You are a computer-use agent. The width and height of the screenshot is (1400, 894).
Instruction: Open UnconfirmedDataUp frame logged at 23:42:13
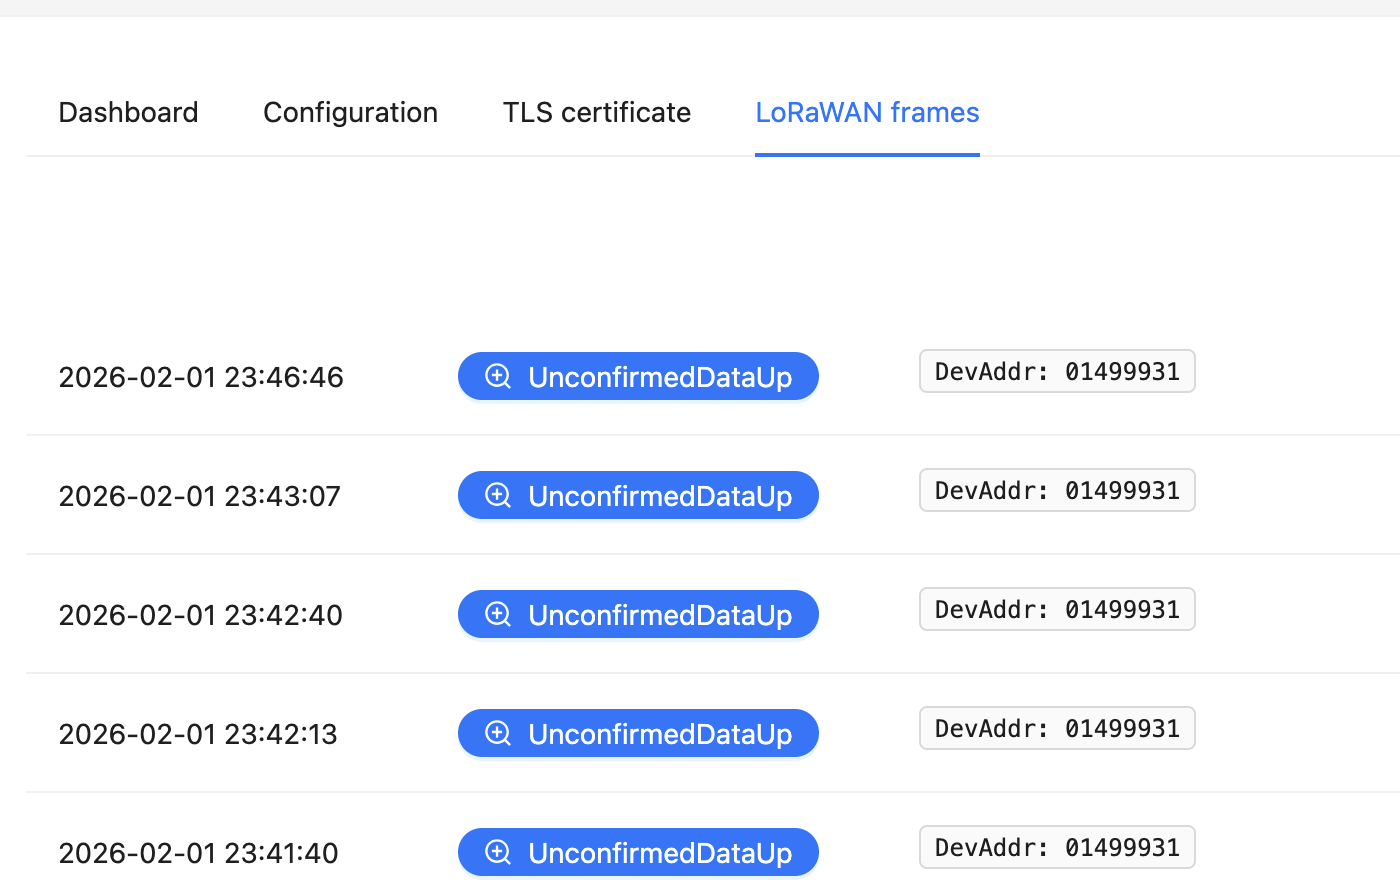659,734
